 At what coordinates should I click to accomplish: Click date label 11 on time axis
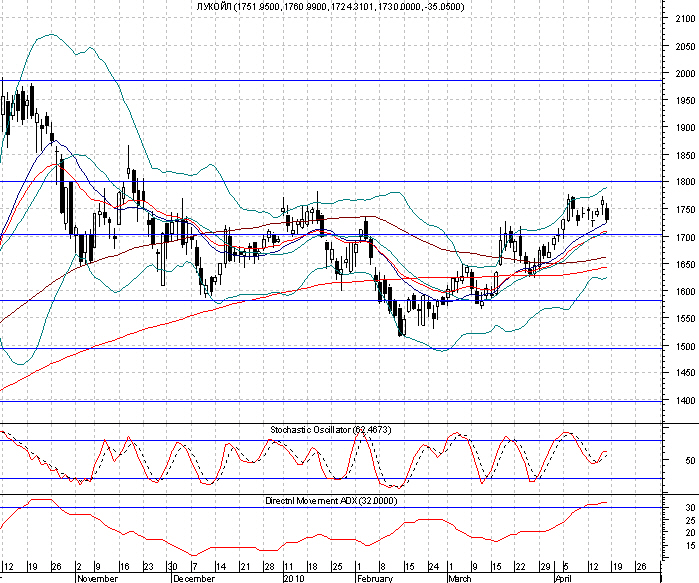289,567
